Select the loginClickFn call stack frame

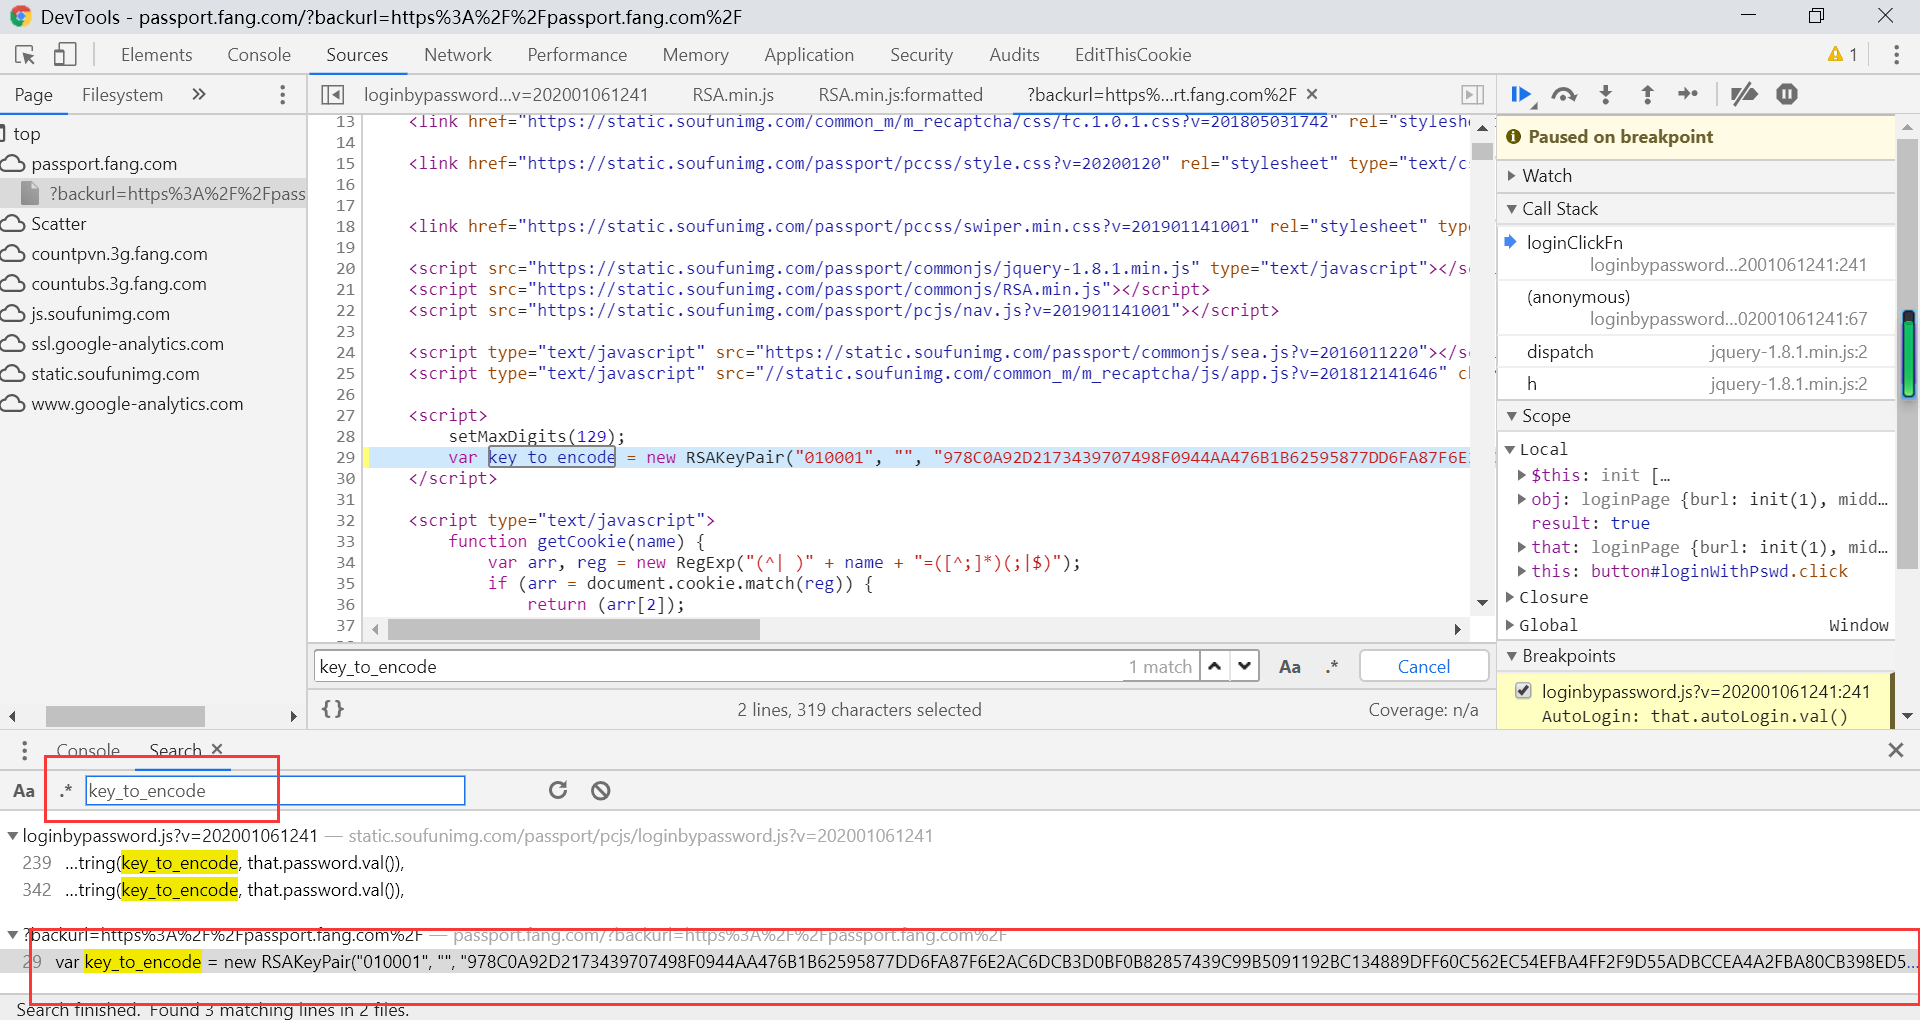tap(1696, 254)
